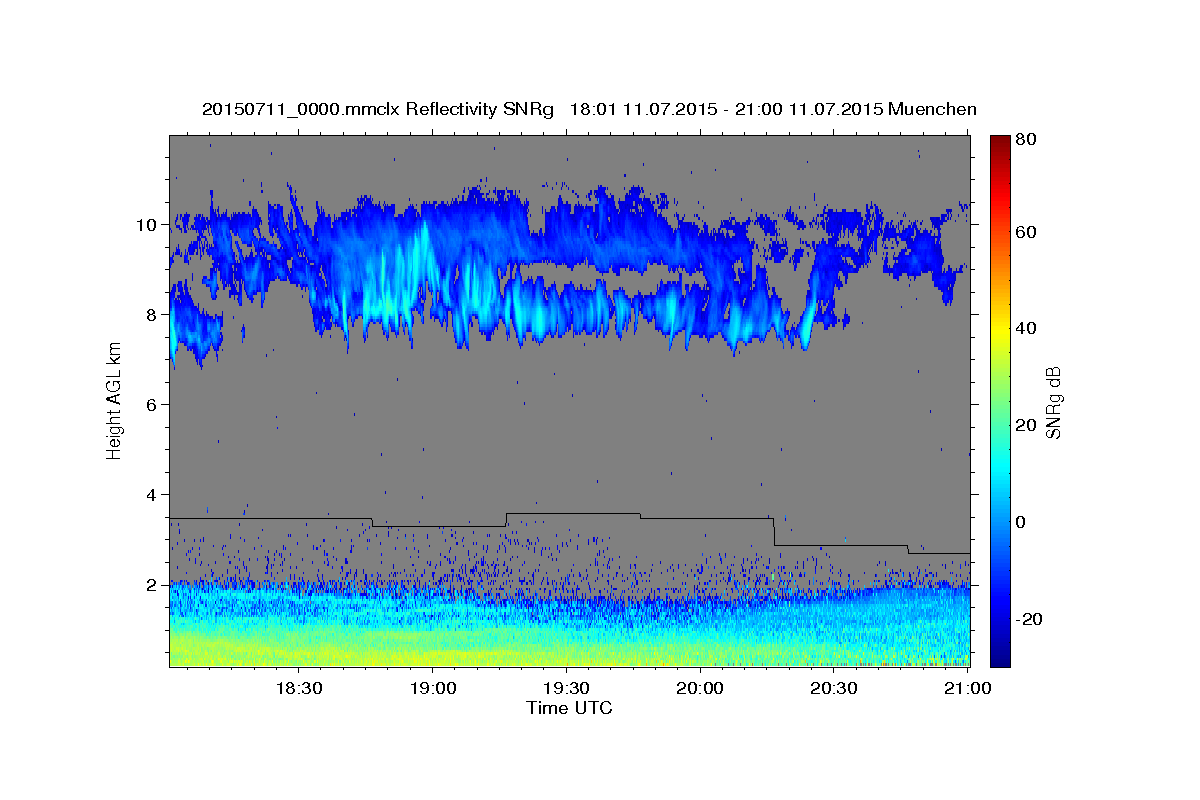This screenshot has height=800, width=1200.
Task: Click the colorbar value 40
Action: coord(1027,328)
